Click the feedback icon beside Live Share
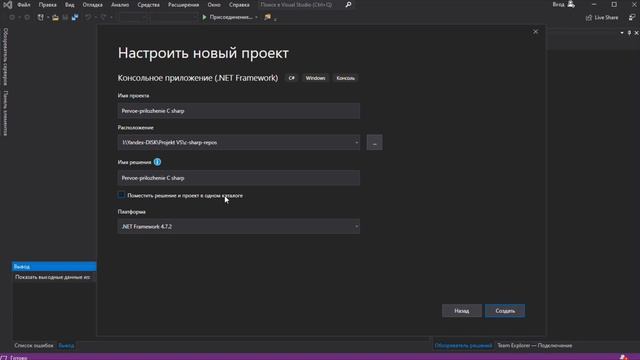Image resolution: width=640 pixels, height=360 pixels. (x=632, y=18)
